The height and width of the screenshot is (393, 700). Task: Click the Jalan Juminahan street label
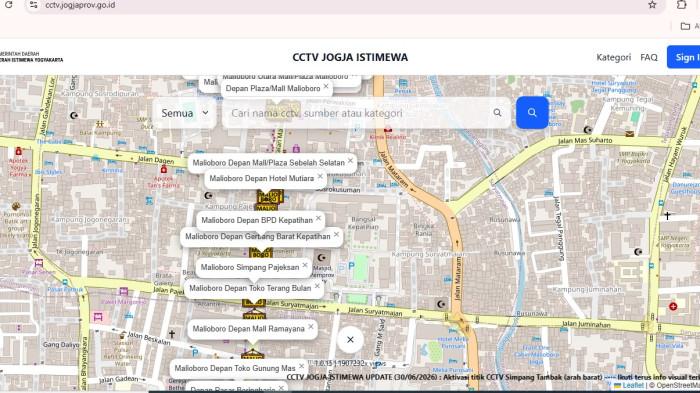tap(586, 324)
